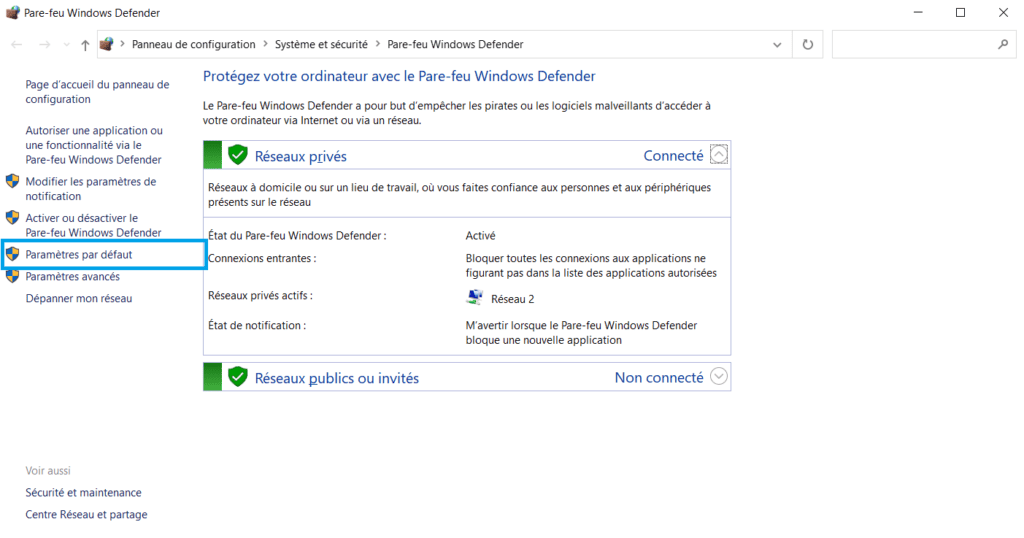Open Activer ou désactiver le Pare-feu
This screenshot has height=538, width=1024.
tap(93, 225)
